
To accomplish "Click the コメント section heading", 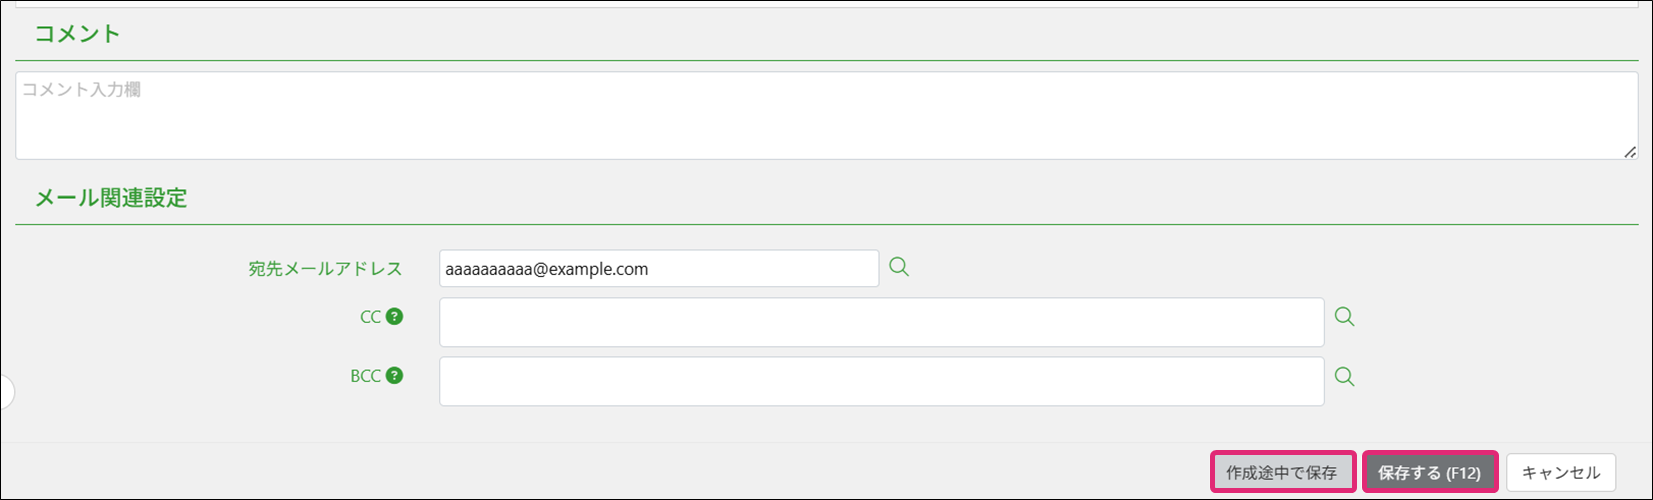I will (x=77, y=34).
